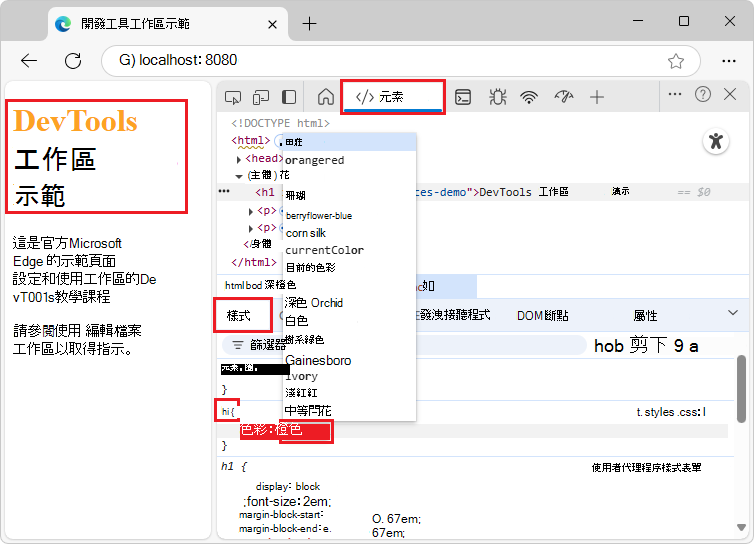Expand the second p element node
The height and width of the screenshot is (544, 754).
[251, 228]
